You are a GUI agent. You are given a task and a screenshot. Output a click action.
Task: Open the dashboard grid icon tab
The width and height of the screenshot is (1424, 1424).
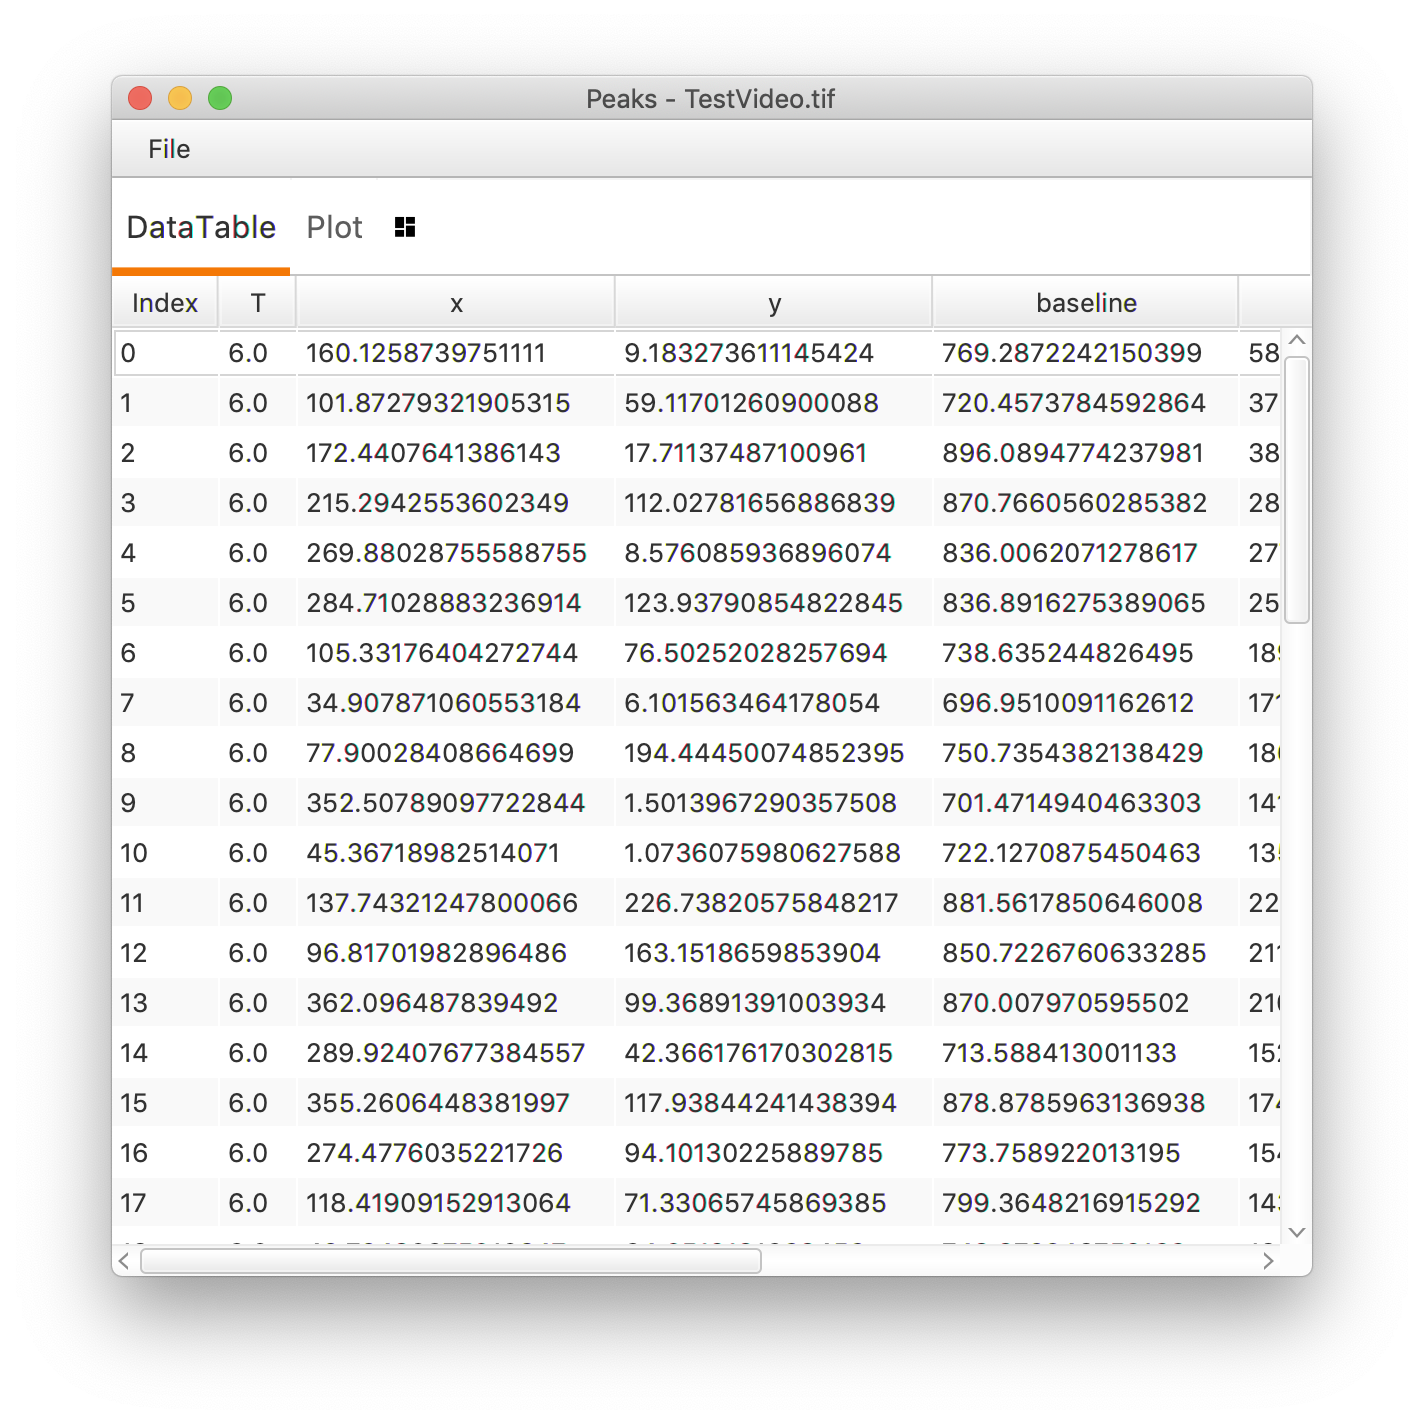(405, 227)
